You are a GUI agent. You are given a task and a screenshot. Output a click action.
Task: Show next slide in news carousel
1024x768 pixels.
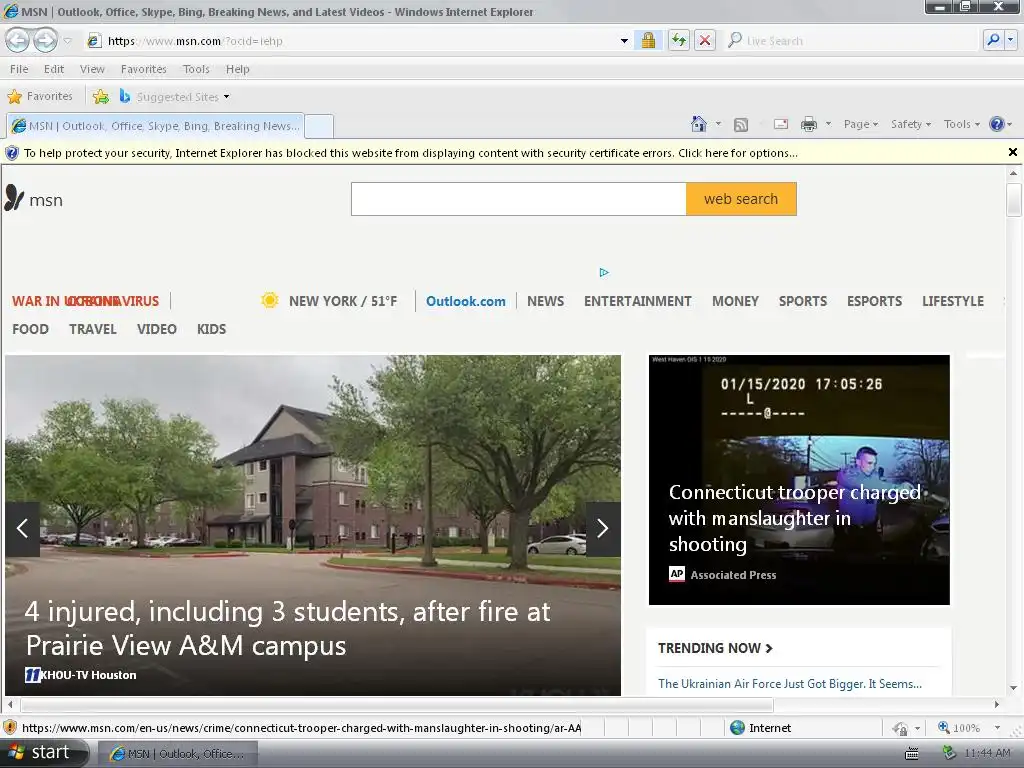(x=603, y=528)
